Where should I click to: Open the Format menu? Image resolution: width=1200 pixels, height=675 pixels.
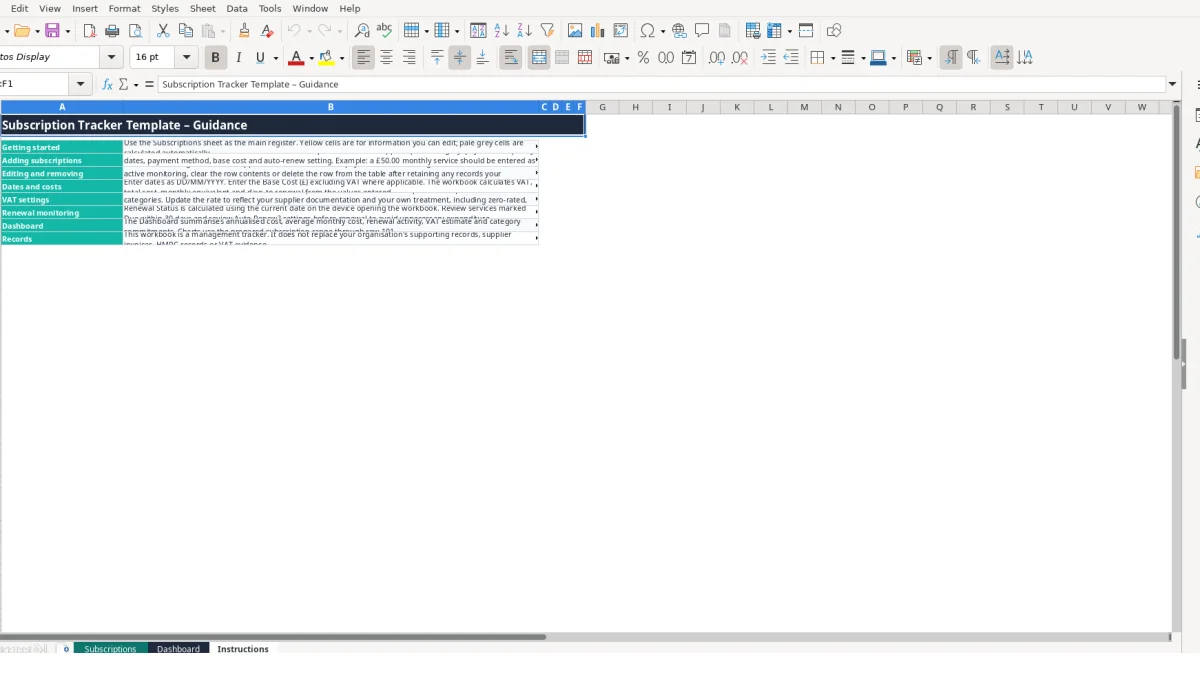pyautogui.click(x=124, y=8)
